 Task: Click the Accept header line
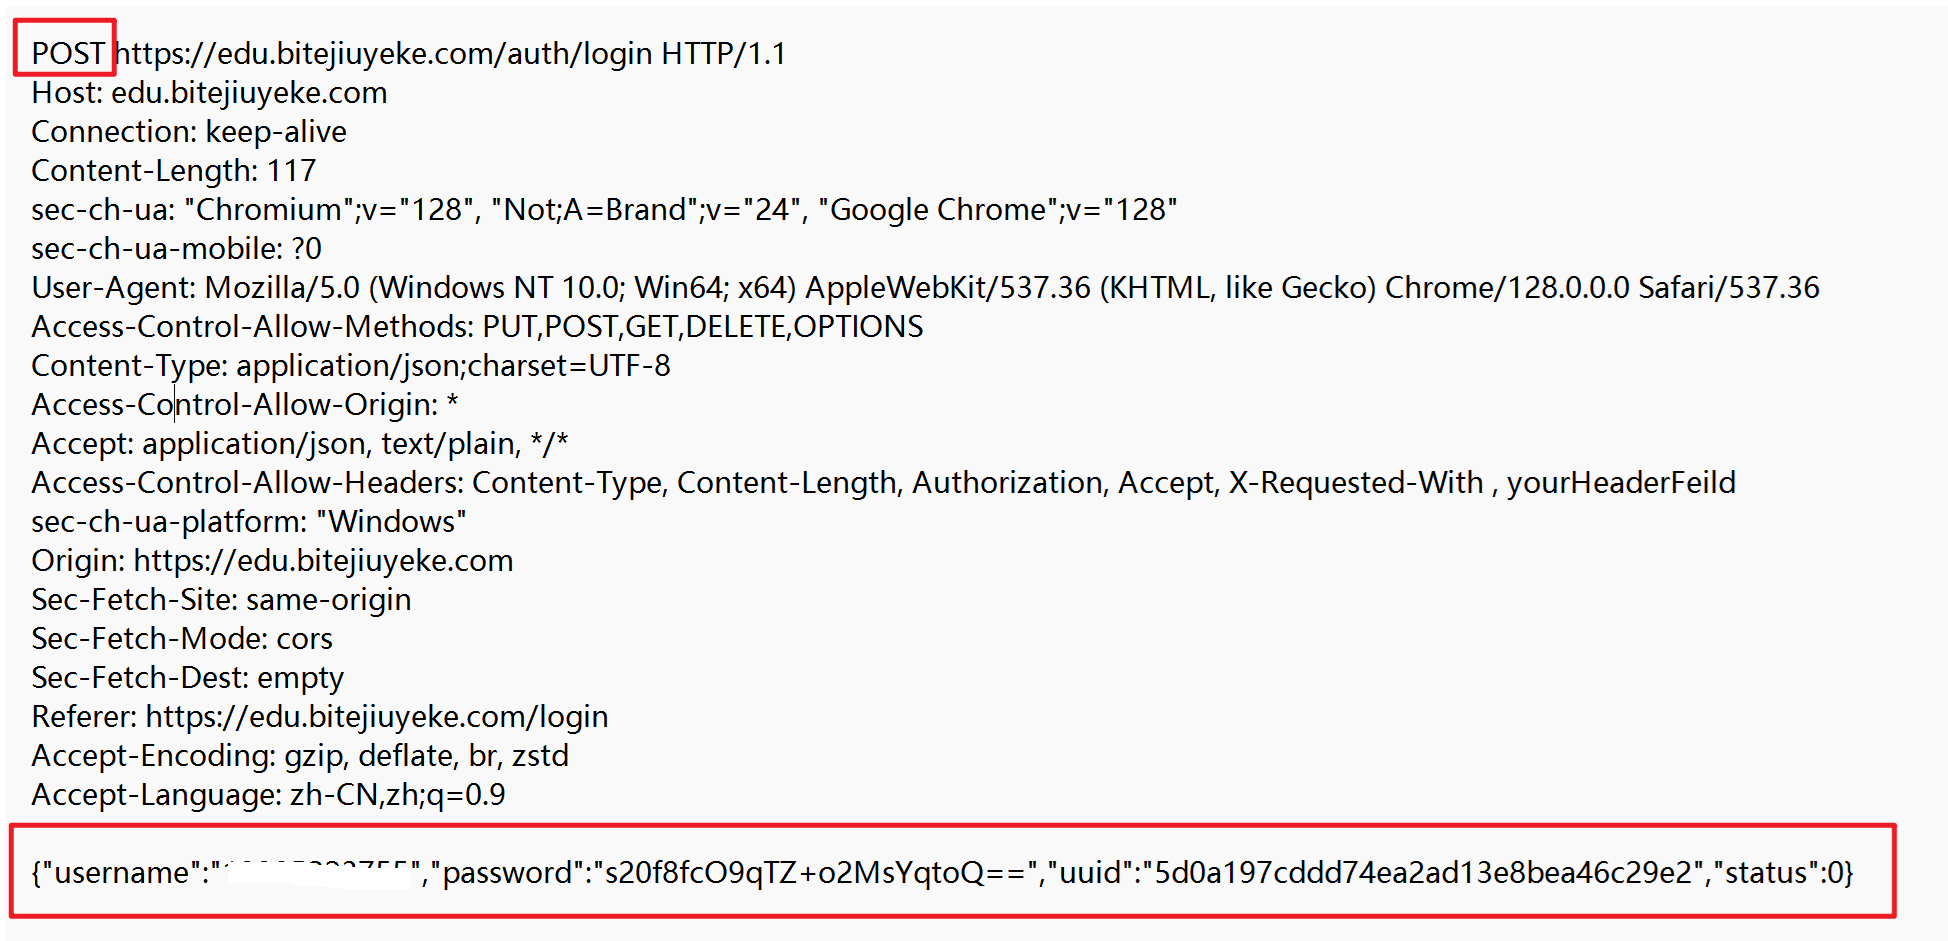(x=300, y=443)
